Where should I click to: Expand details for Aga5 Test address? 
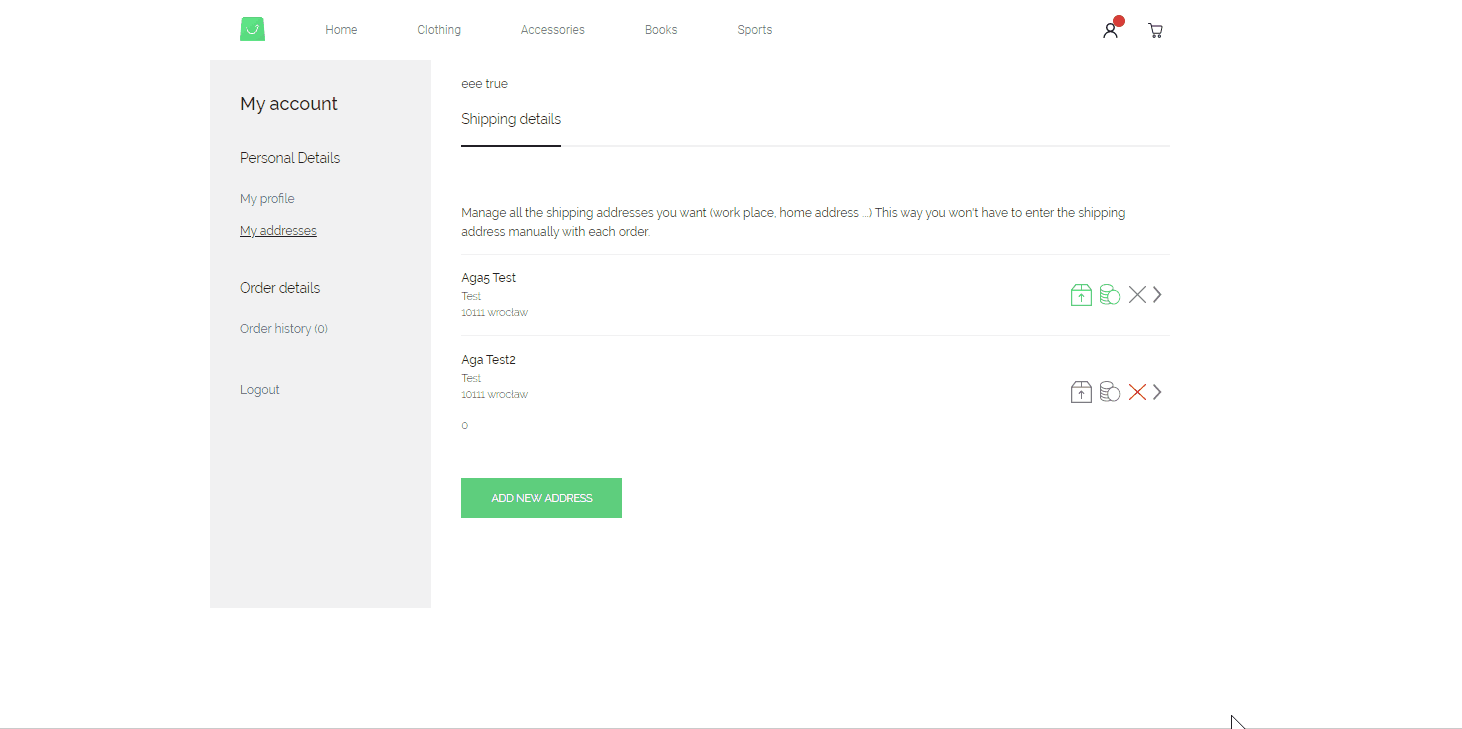[x=1157, y=294]
